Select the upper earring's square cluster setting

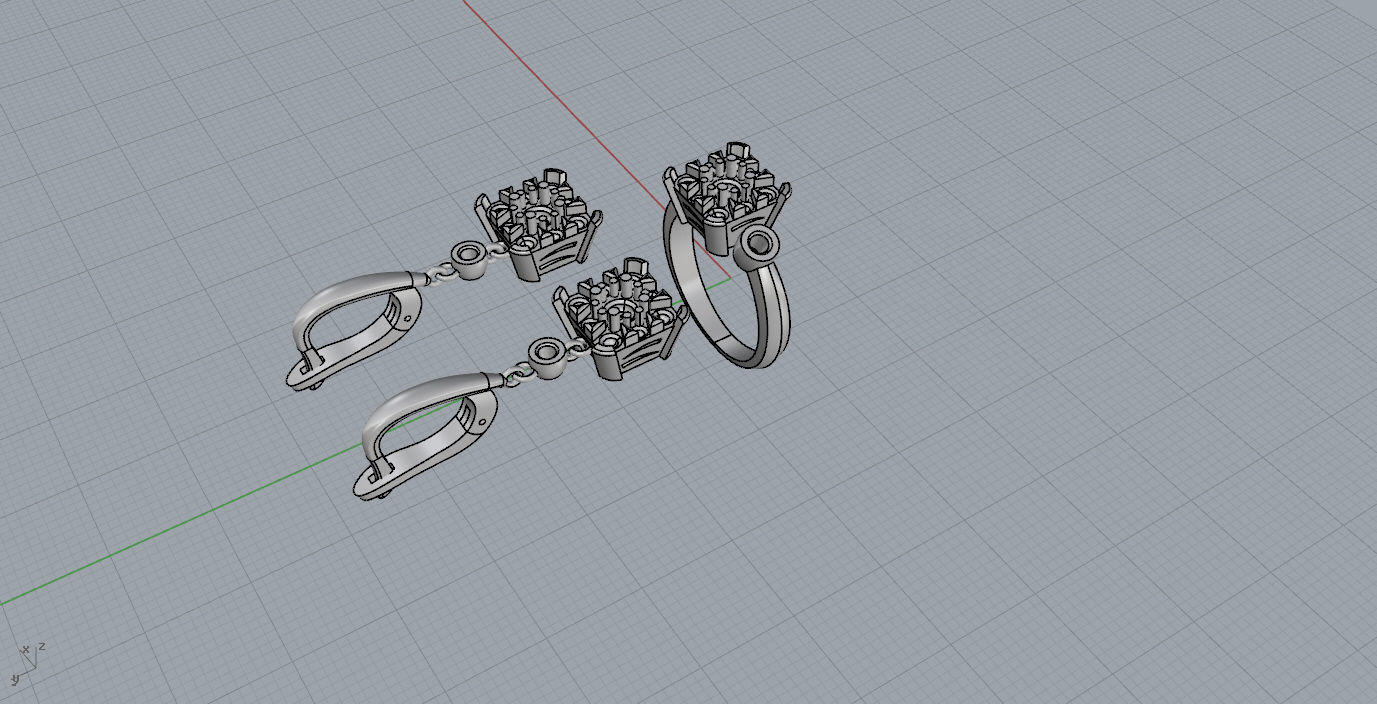tap(539, 223)
